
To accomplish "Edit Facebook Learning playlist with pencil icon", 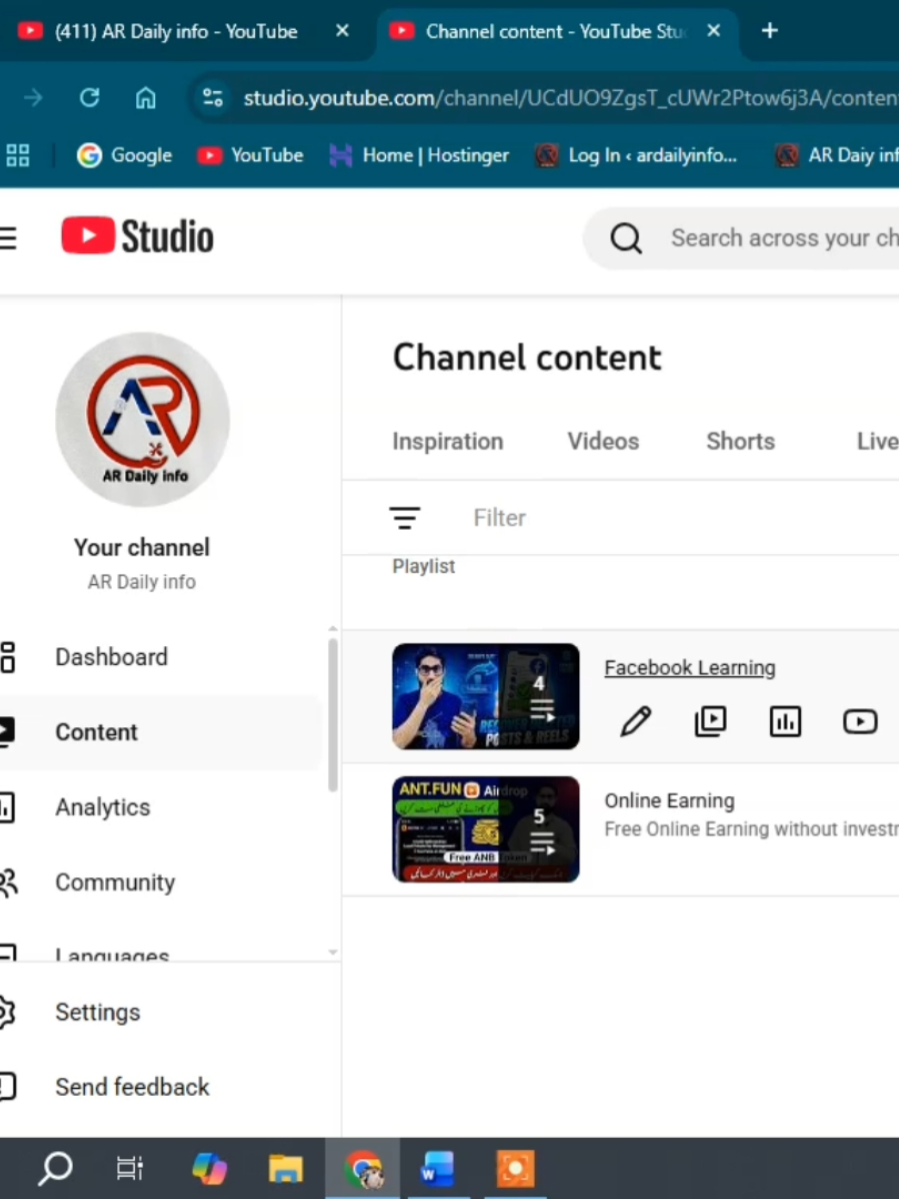I will pyautogui.click(x=635, y=721).
